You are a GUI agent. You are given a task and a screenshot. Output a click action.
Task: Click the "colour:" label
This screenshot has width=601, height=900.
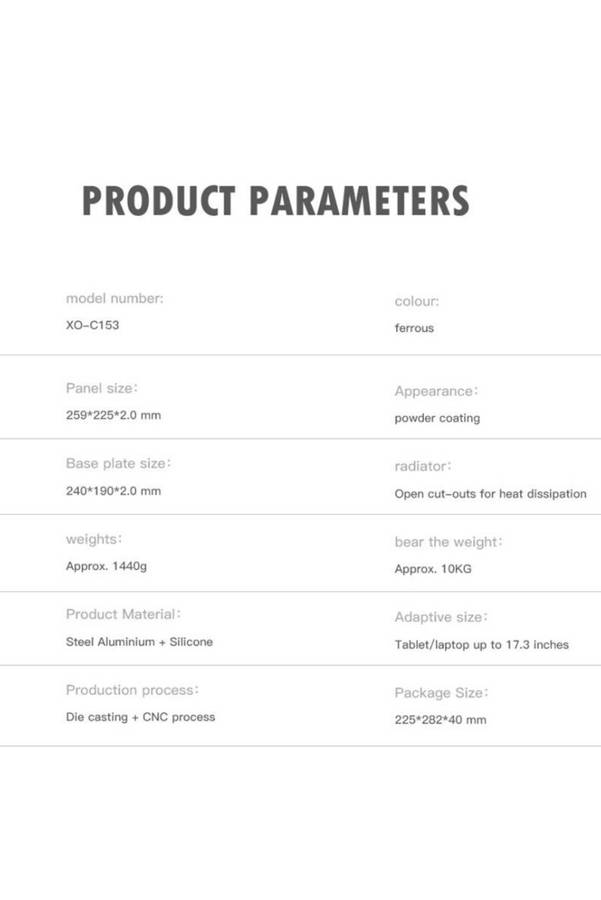[x=416, y=301]
